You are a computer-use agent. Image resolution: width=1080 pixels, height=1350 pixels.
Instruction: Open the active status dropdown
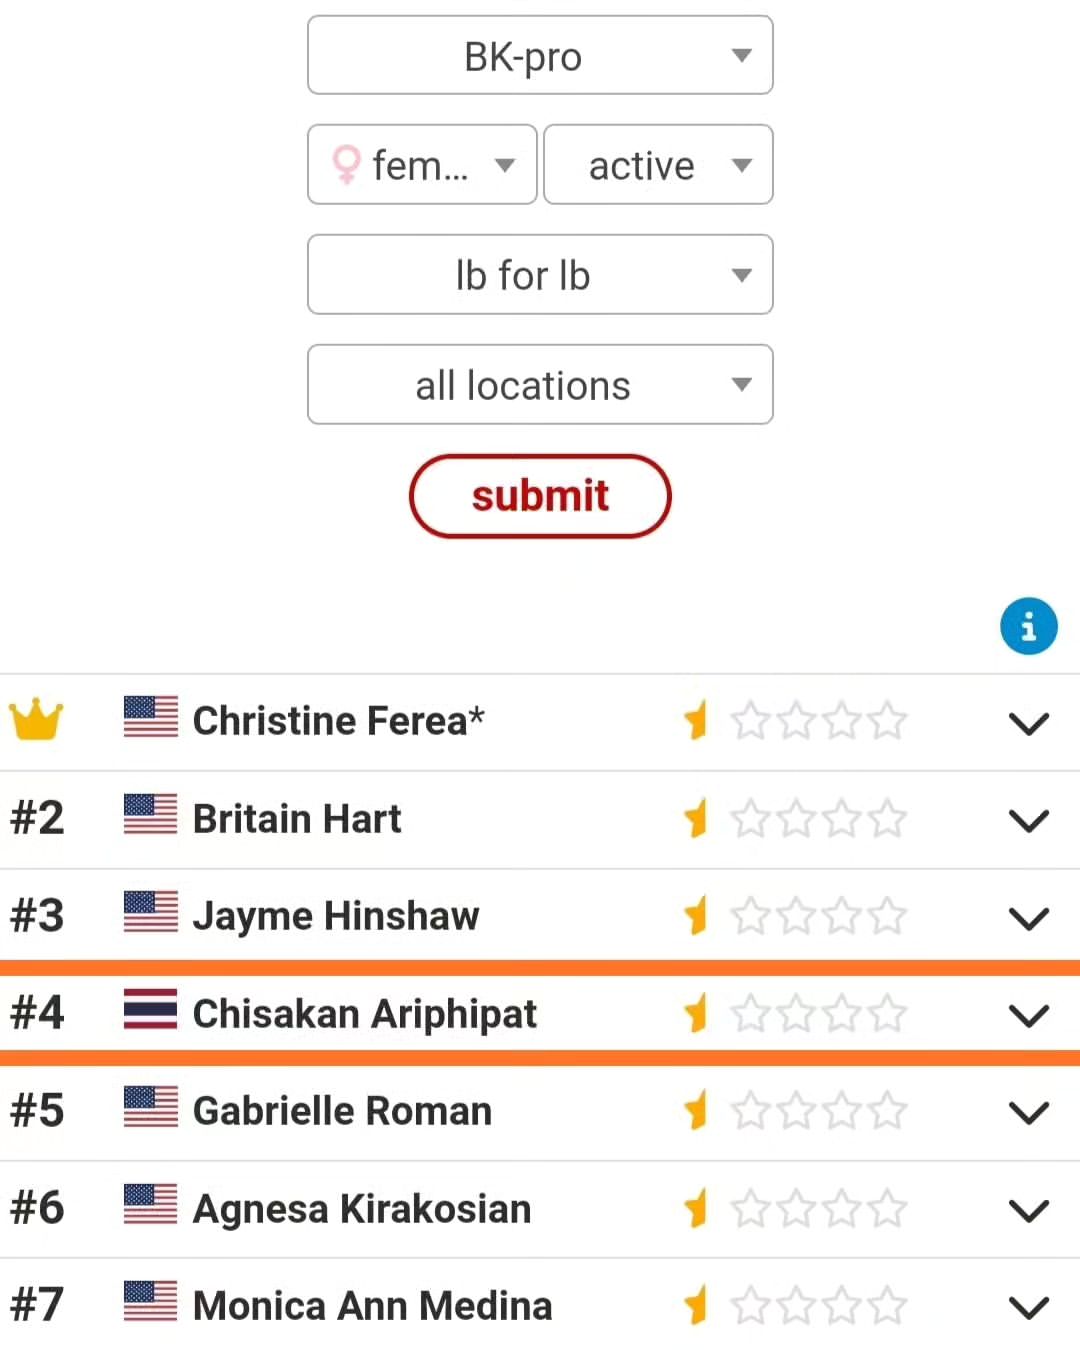[x=658, y=165]
